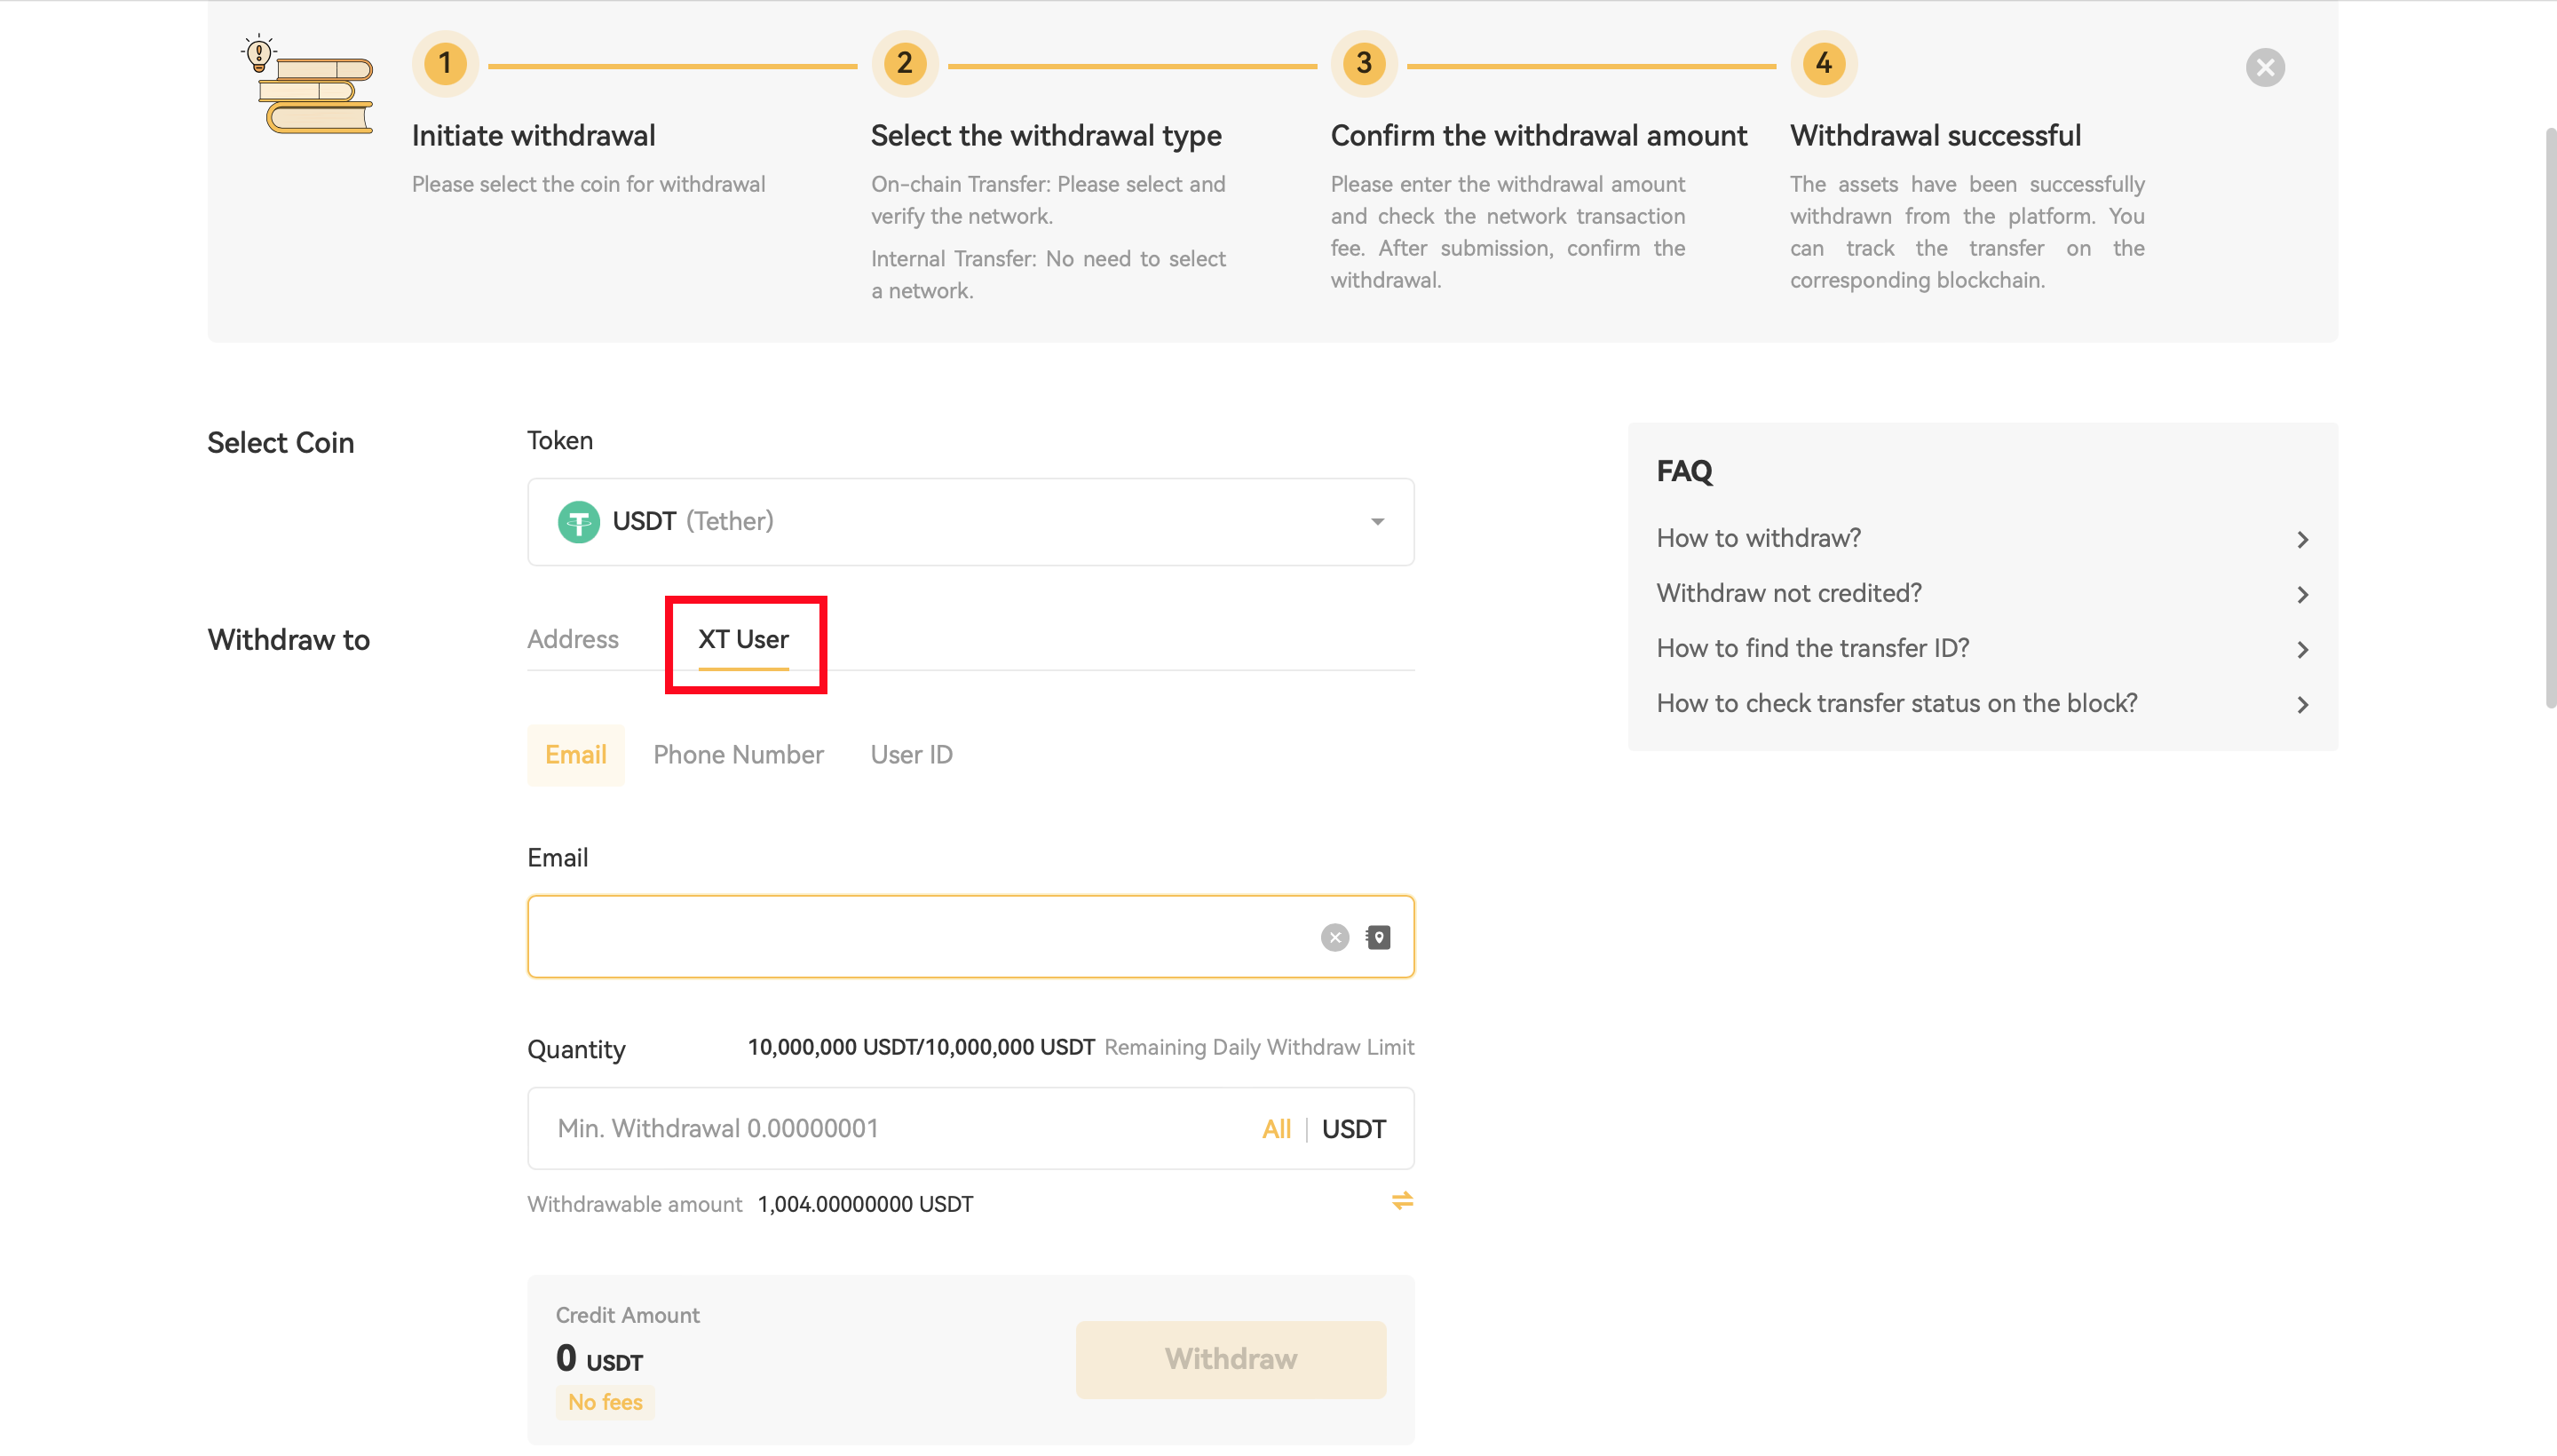Expand How to withdraw FAQ
The width and height of the screenshot is (2557, 1456).
click(1981, 539)
